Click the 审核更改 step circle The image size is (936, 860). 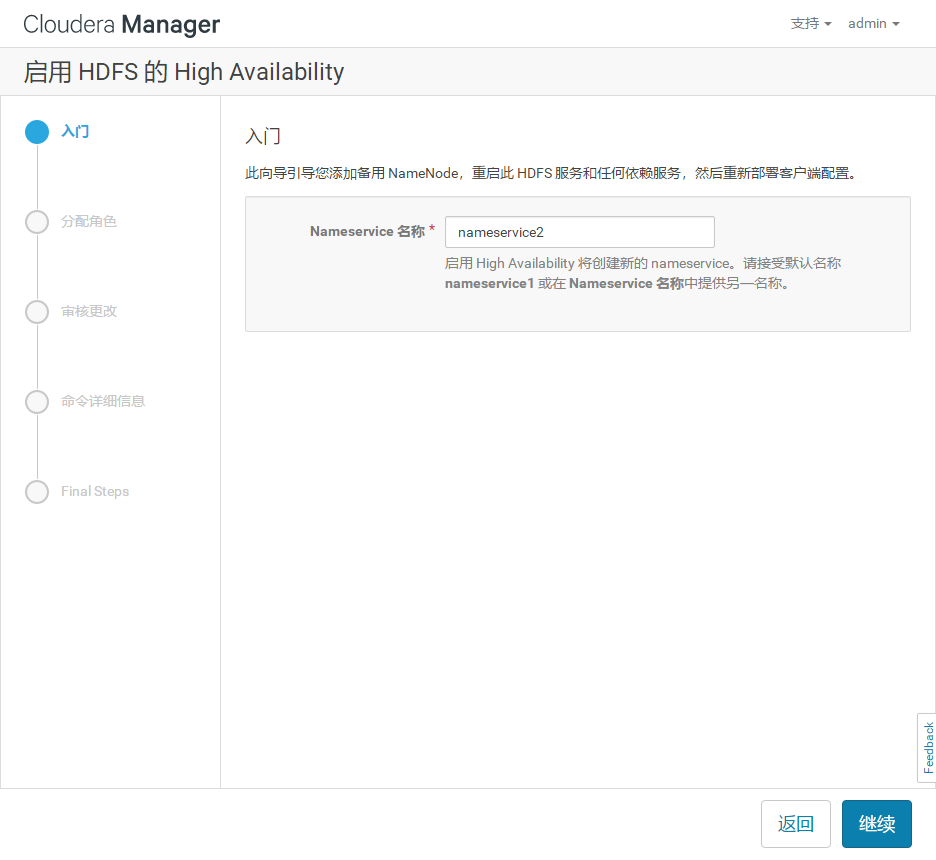37,312
